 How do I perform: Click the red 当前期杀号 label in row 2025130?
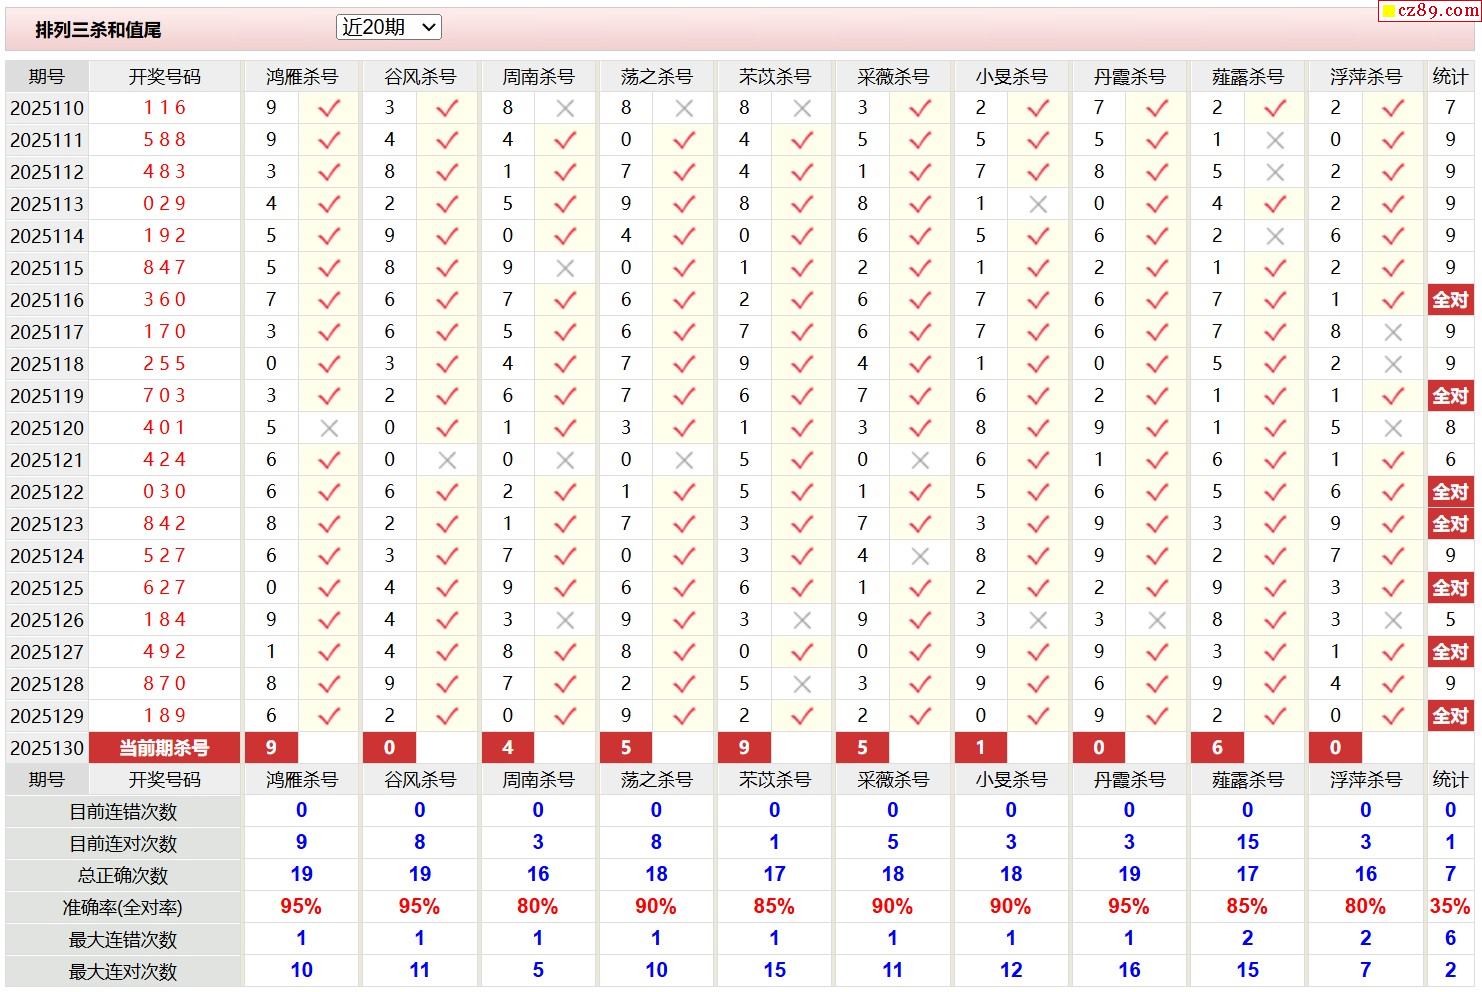(x=164, y=747)
